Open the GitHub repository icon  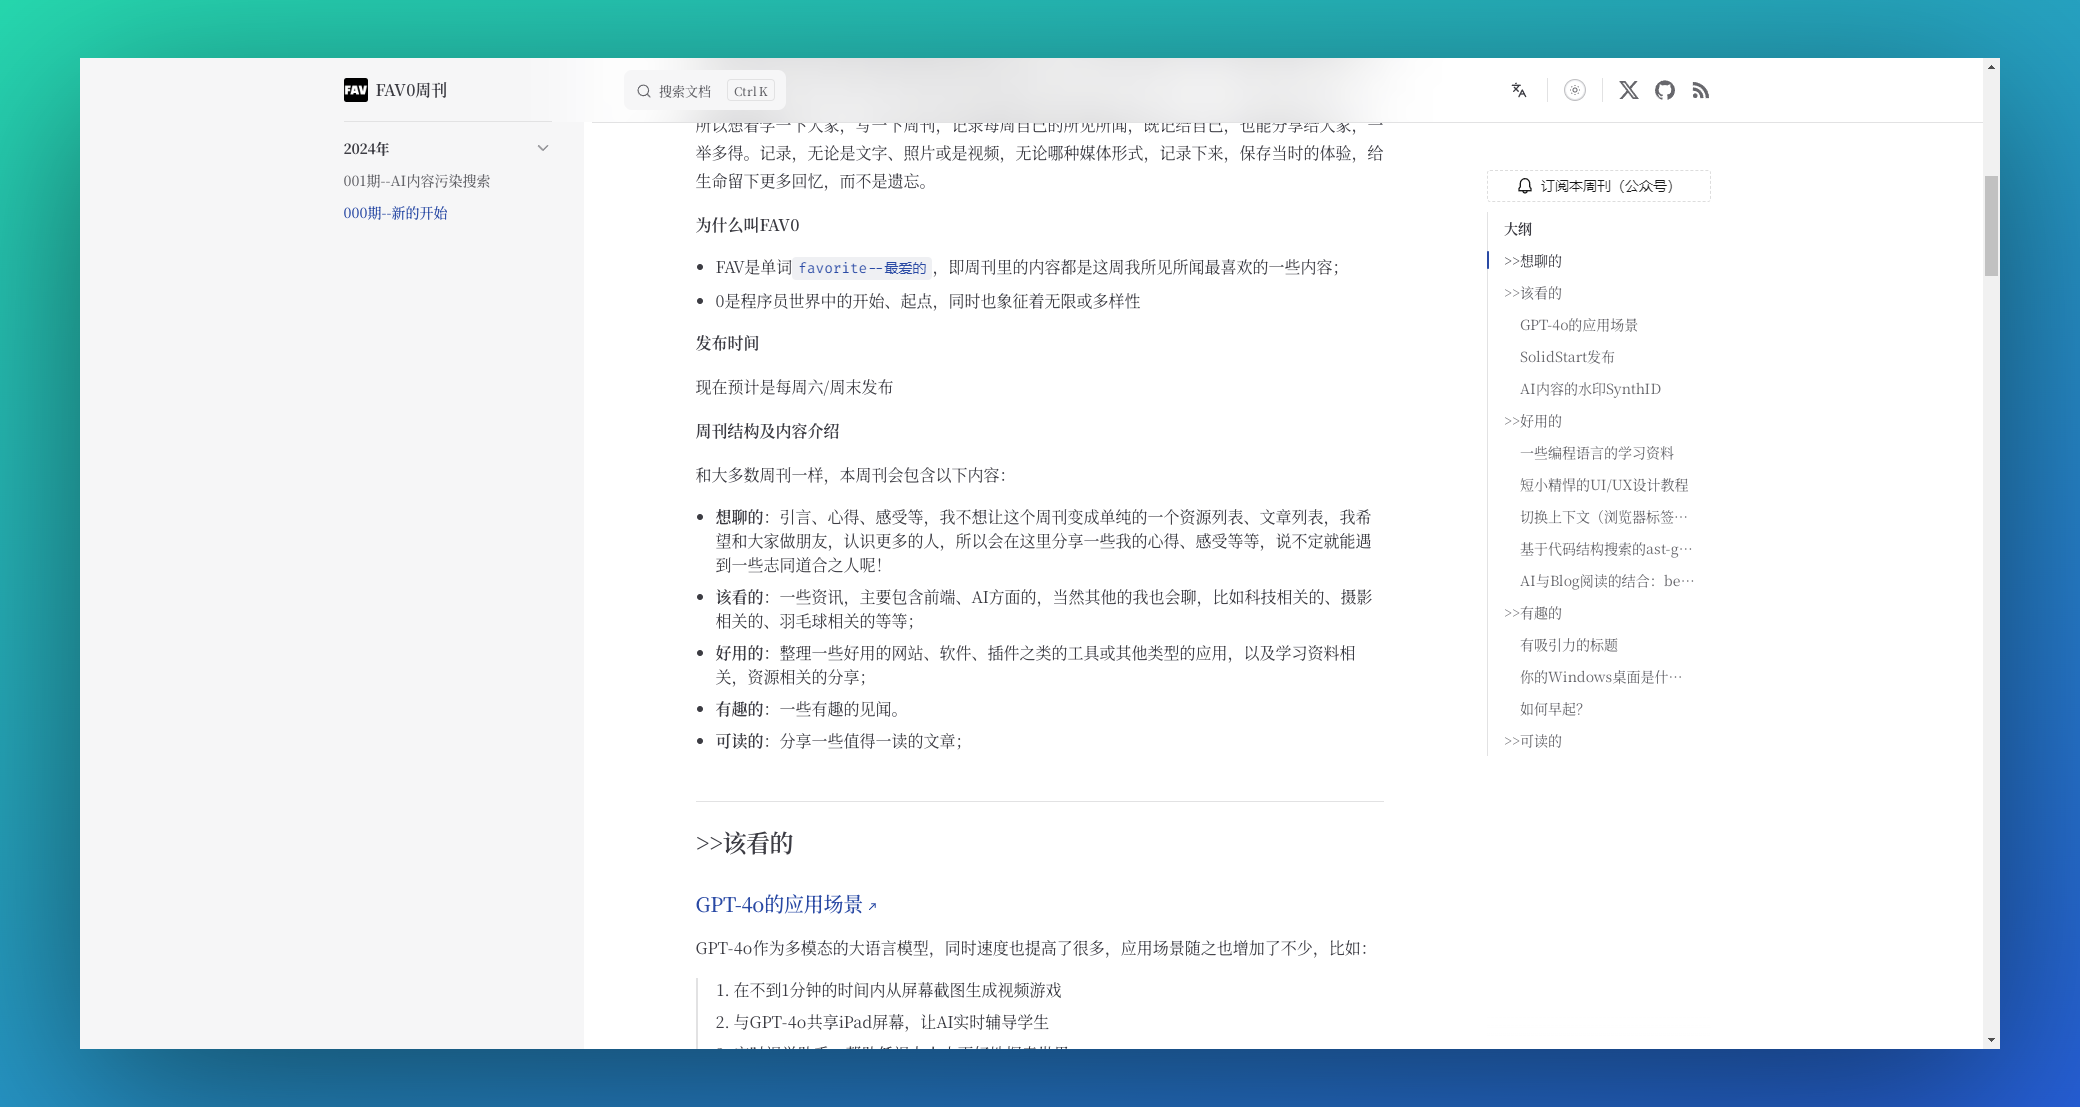coord(1665,90)
